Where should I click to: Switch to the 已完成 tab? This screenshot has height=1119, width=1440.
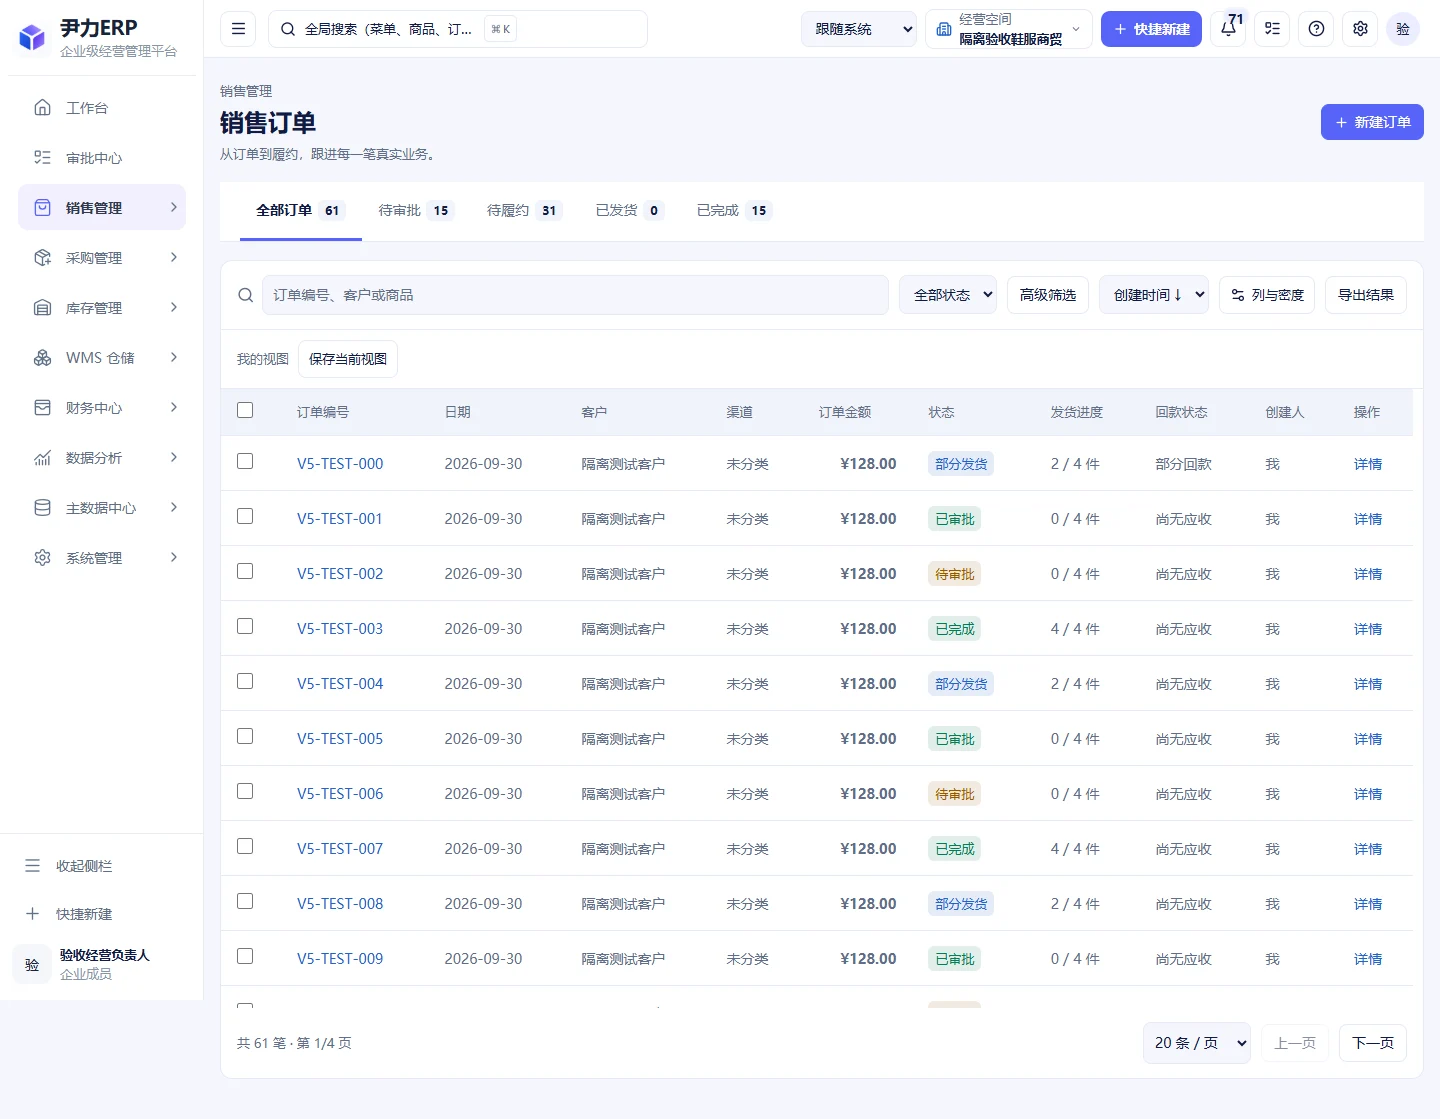(734, 210)
